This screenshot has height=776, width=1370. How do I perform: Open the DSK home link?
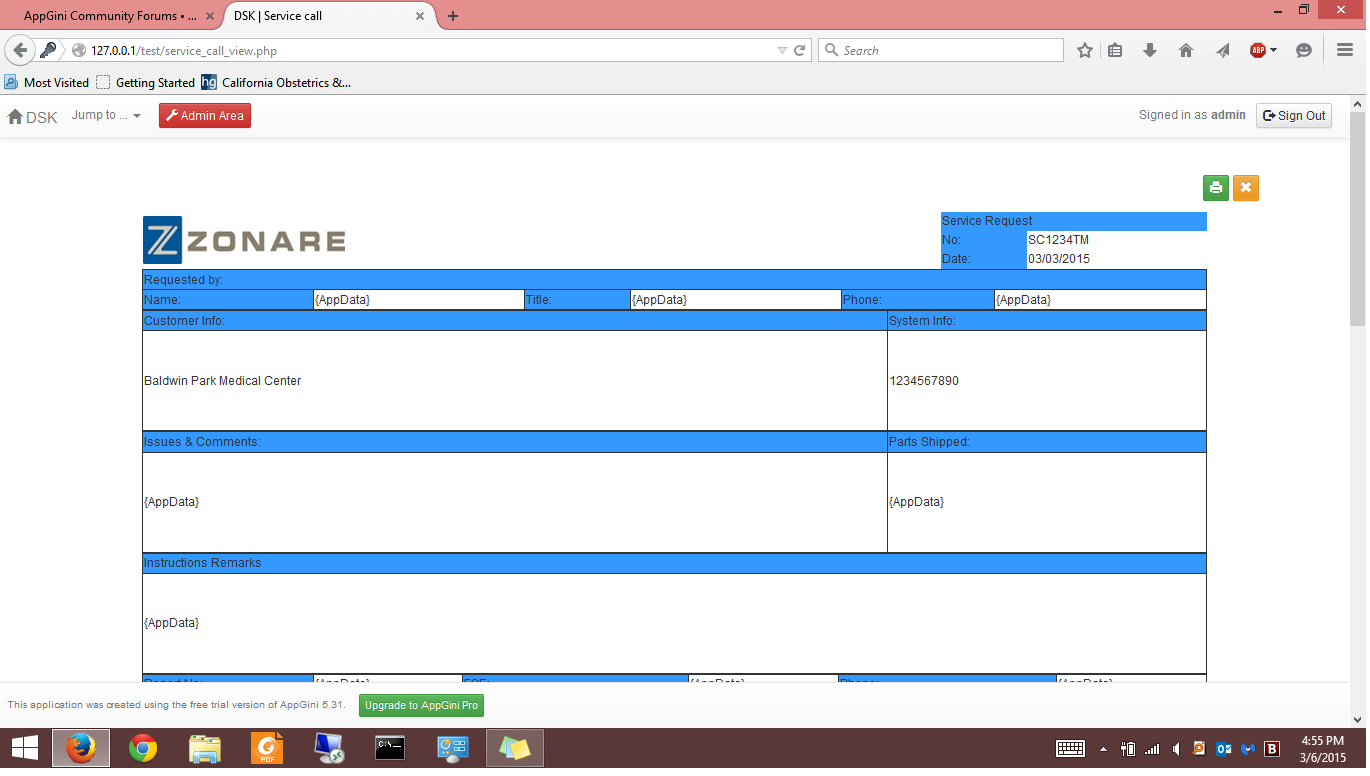33,117
